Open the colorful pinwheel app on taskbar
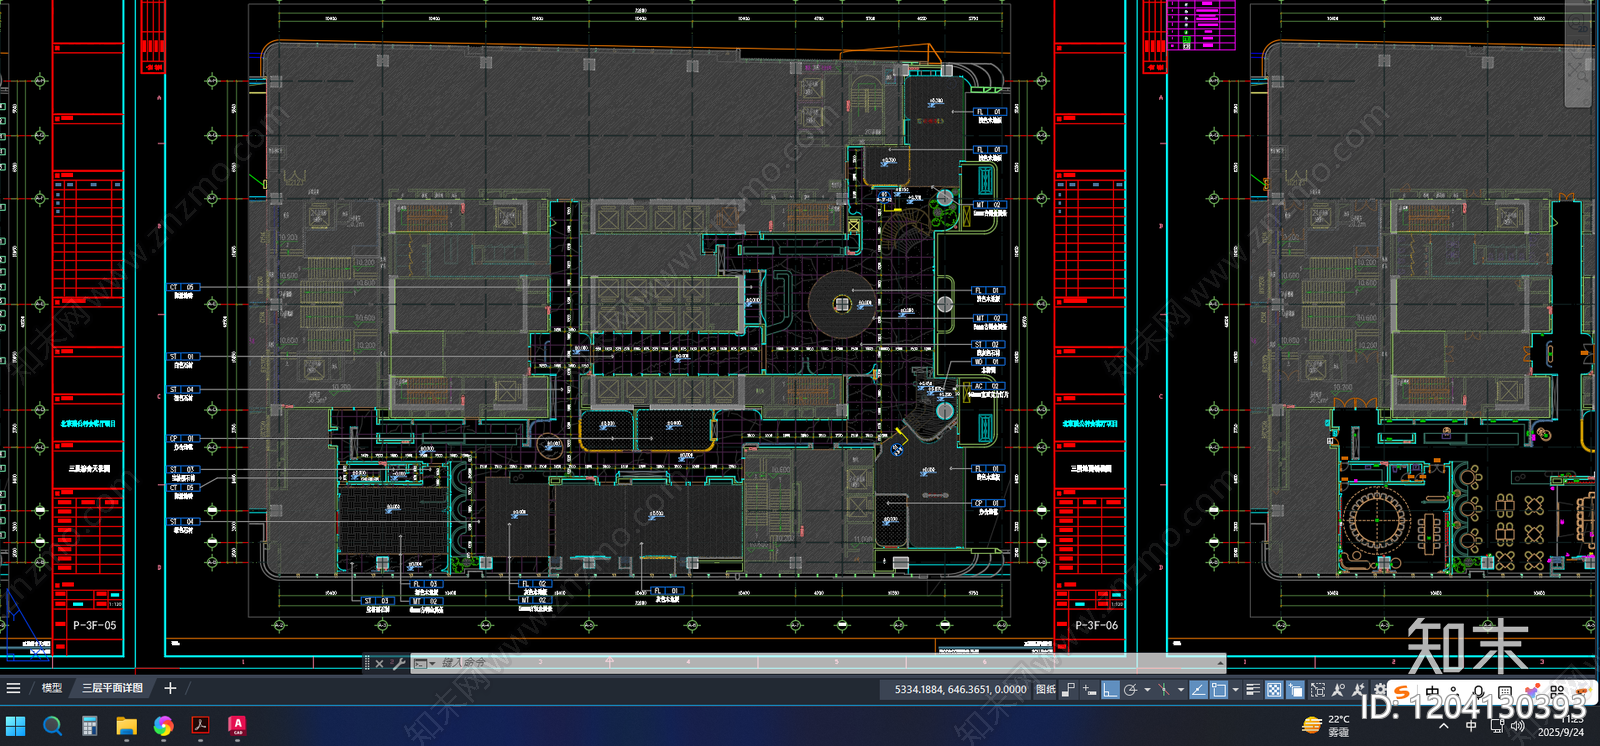The image size is (1600, 746). [x=163, y=726]
